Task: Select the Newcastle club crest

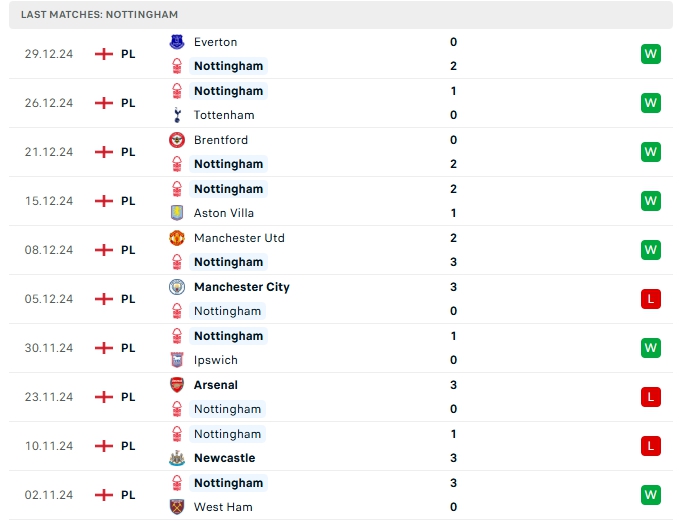Action: point(177,458)
